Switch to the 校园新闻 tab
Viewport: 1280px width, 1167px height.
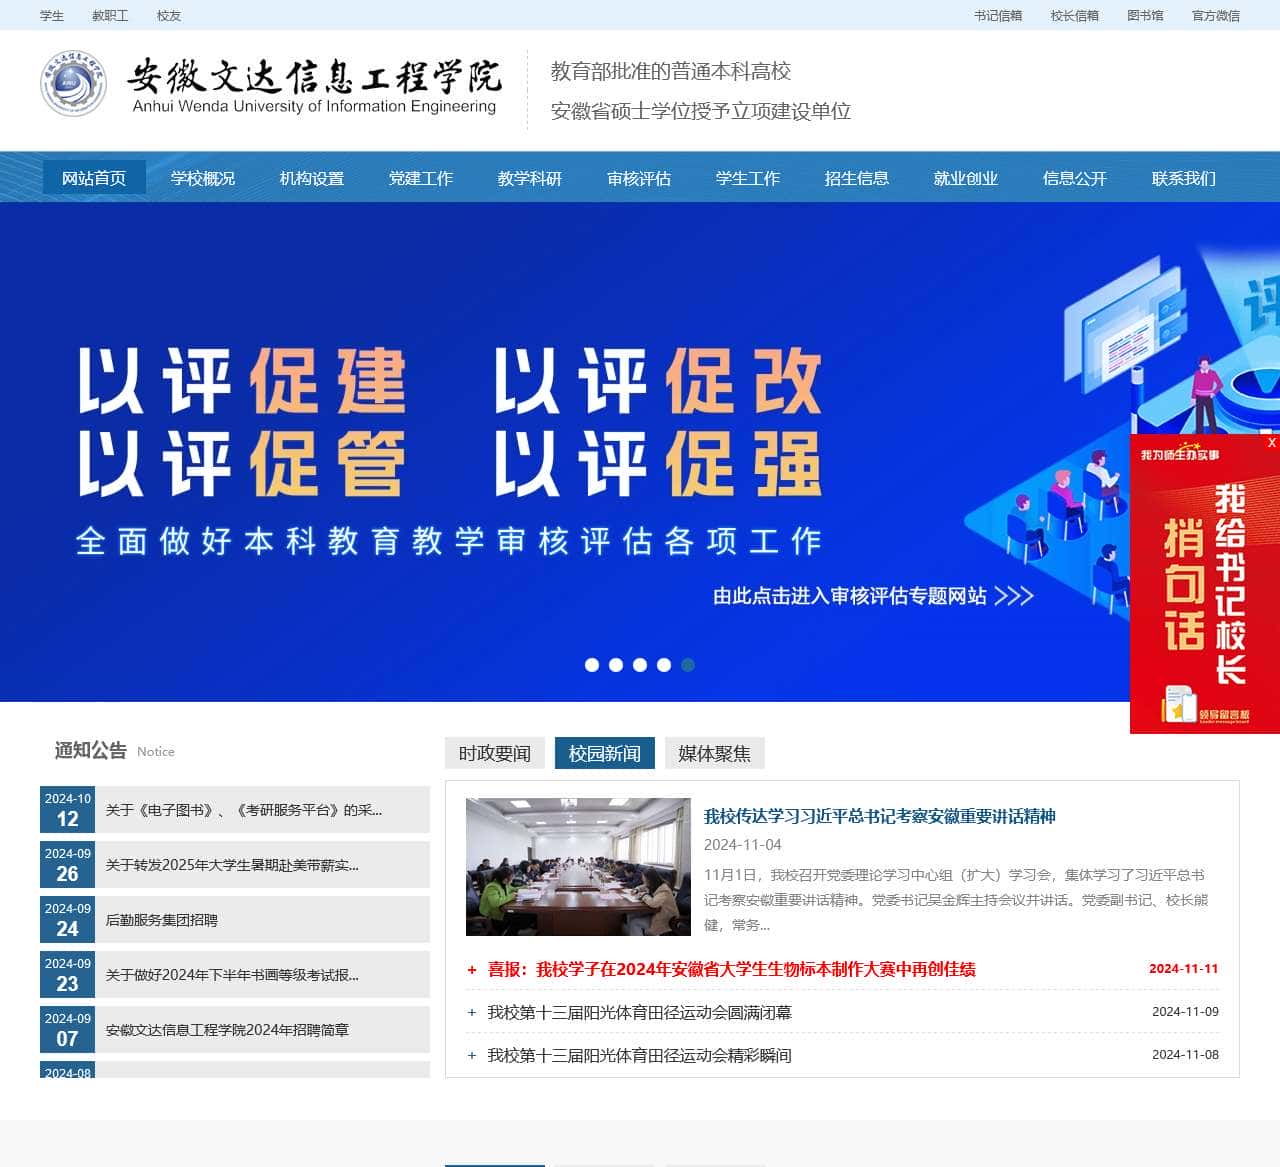pyautogui.click(x=605, y=753)
